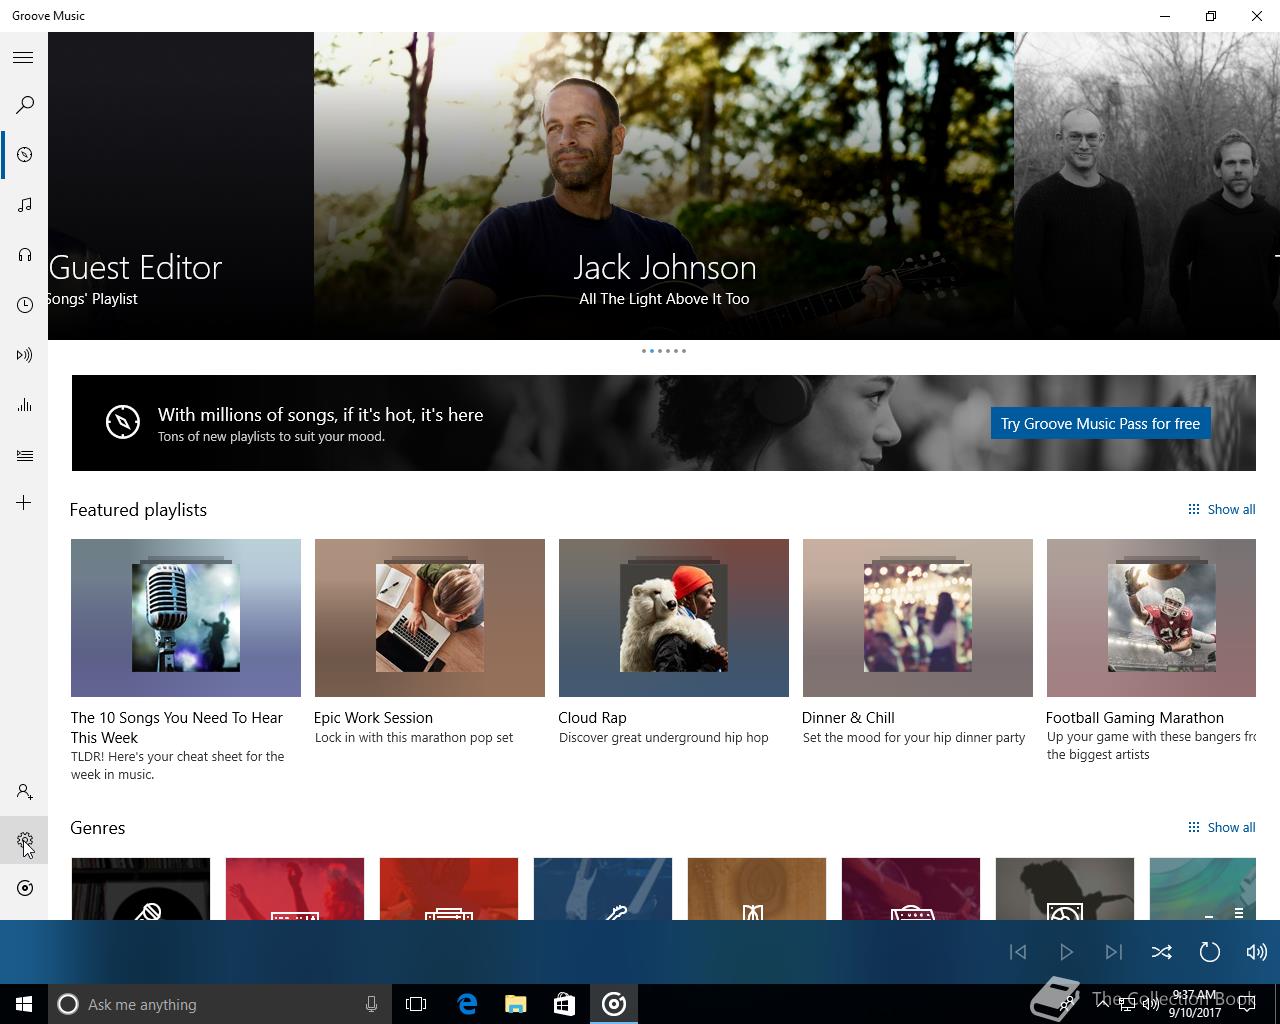
Task: Select the Now Playing speaker icon
Action: [24, 355]
